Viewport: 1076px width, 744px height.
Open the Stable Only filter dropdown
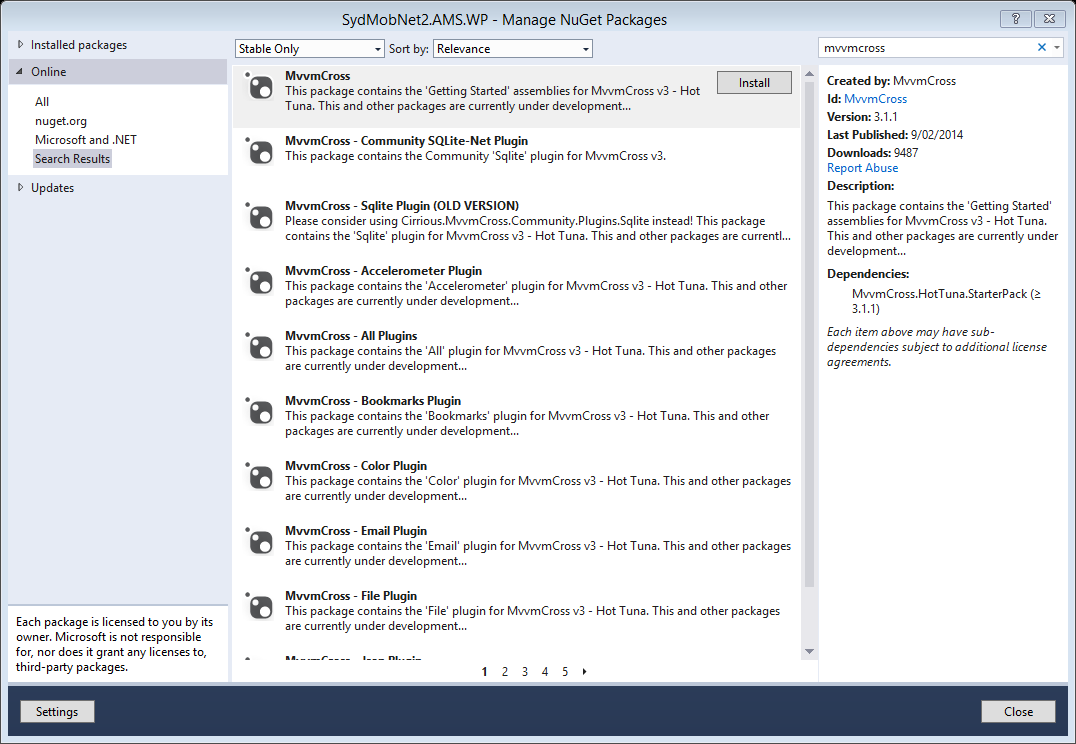tap(375, 48)
